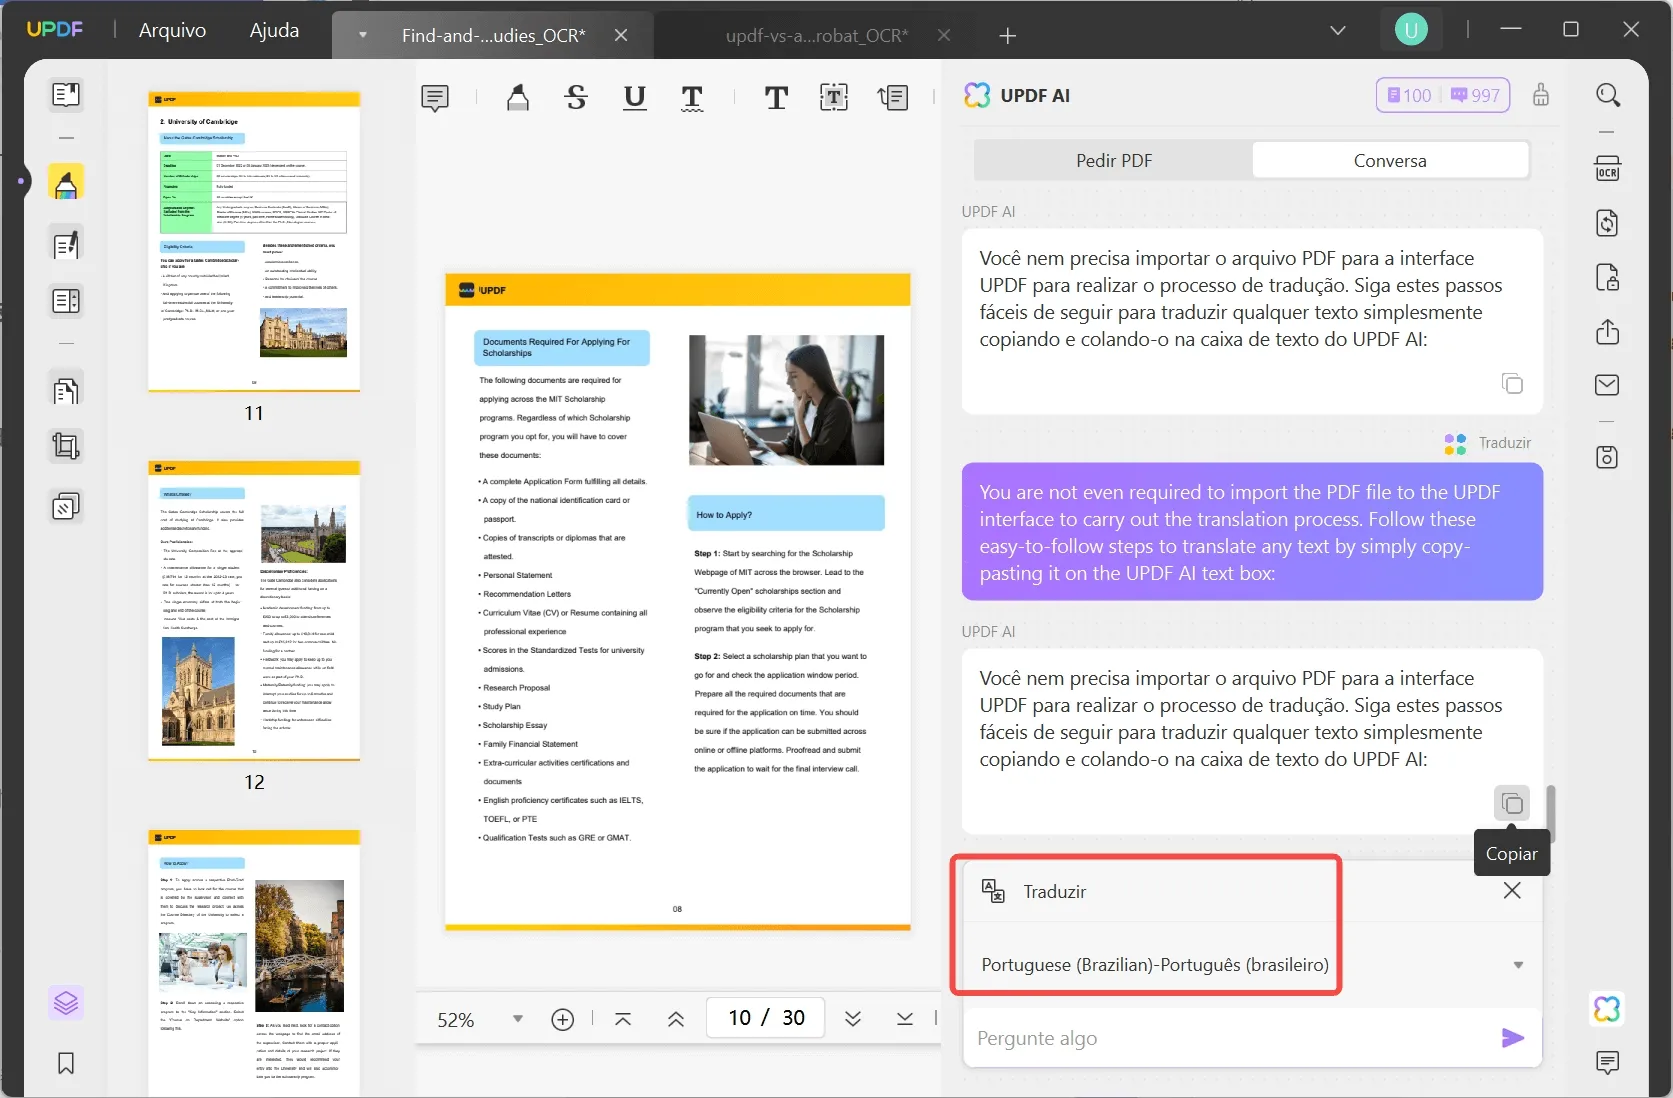
Task: Close the Traduzir translate mode
Action: [1512, 891]
